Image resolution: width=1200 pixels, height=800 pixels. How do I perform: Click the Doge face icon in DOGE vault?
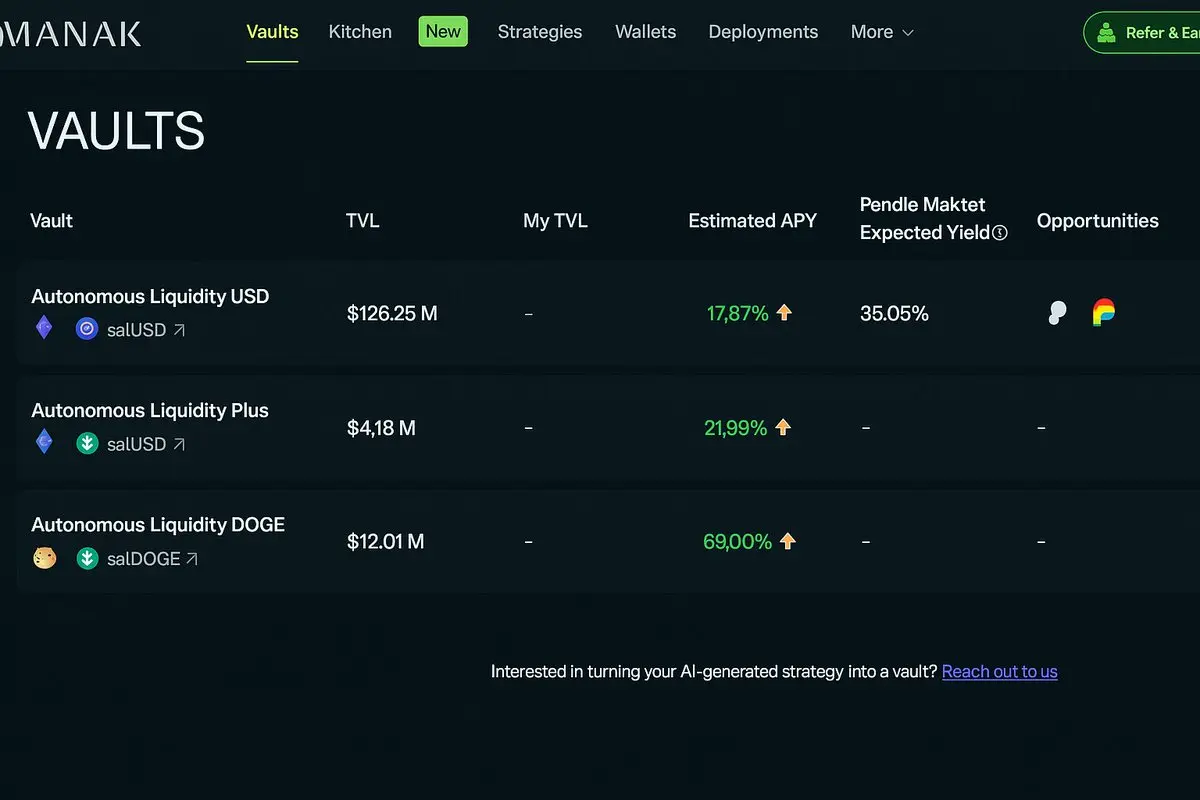[x=44, y=558]
